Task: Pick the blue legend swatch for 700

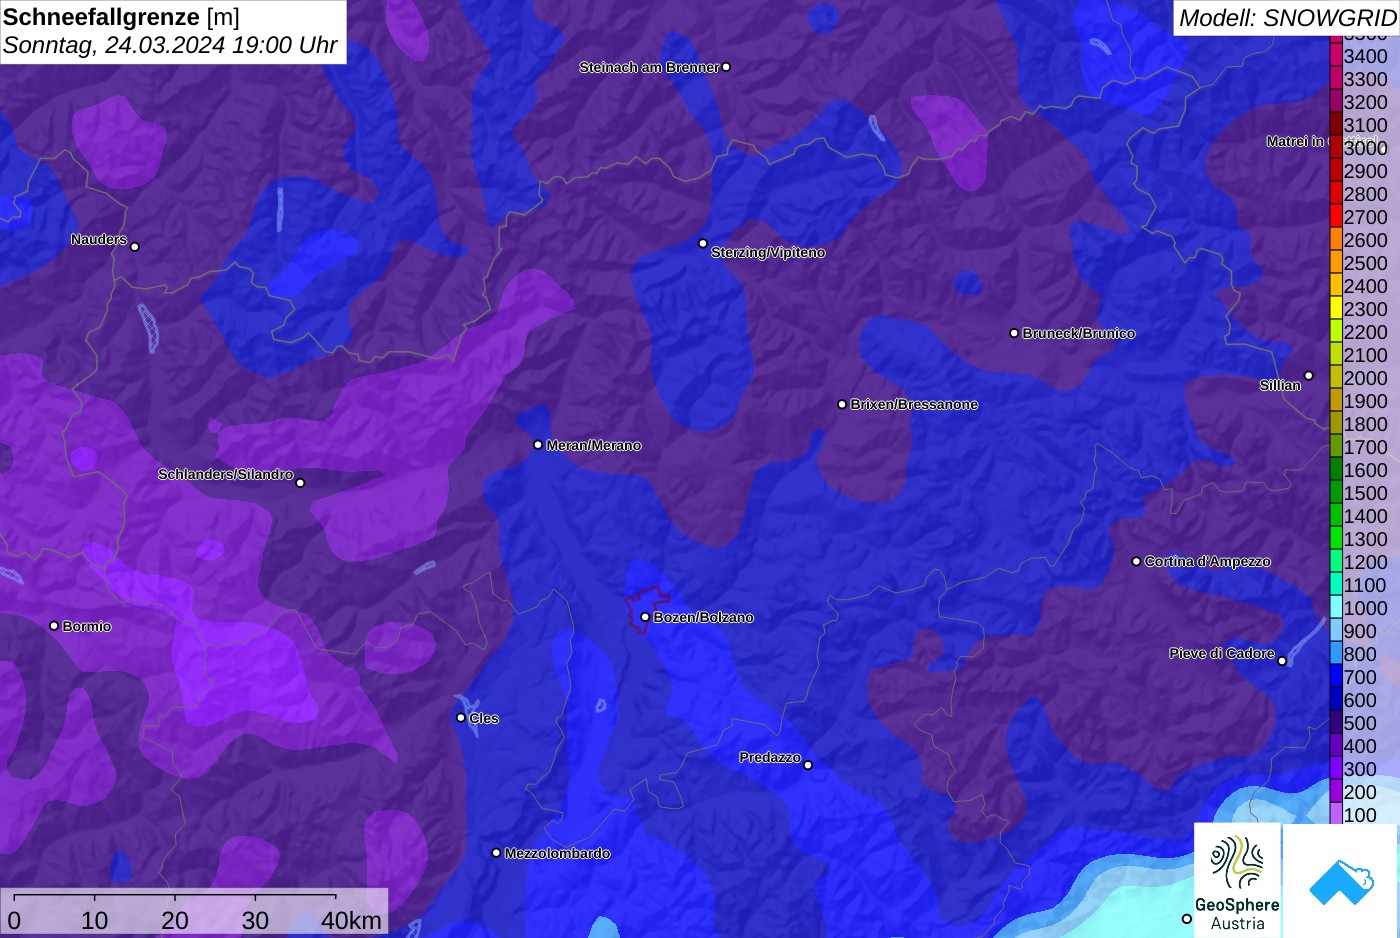Action: 1336,677
